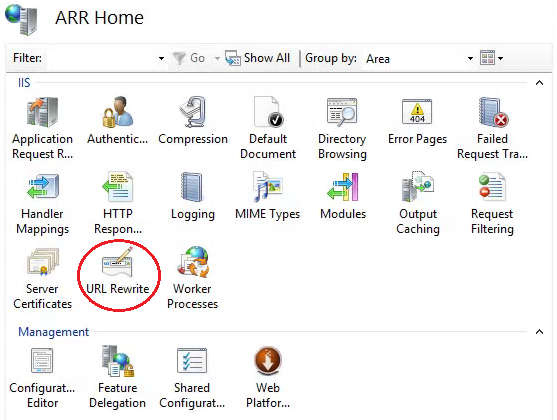This screenshot has width=557, height=420.
Task: Click the Go filter button
Action: click(x=189, y=58)
